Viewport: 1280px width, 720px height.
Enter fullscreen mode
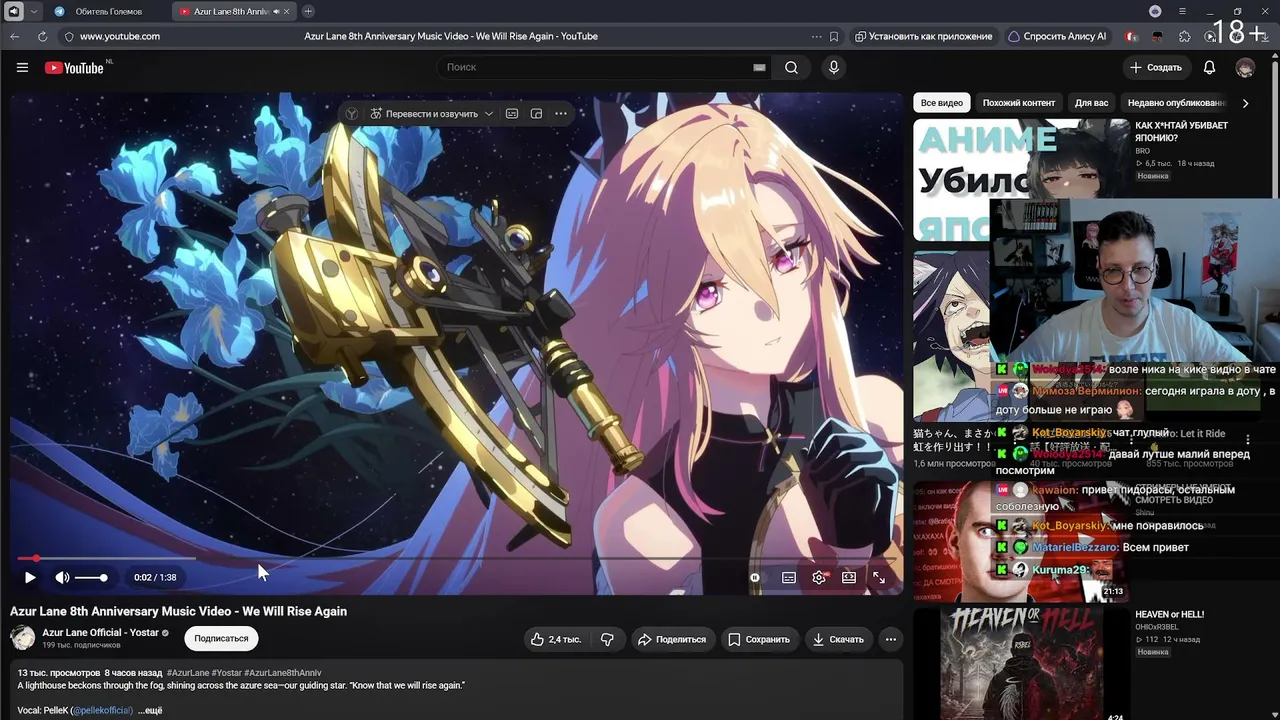coord(879,577)
